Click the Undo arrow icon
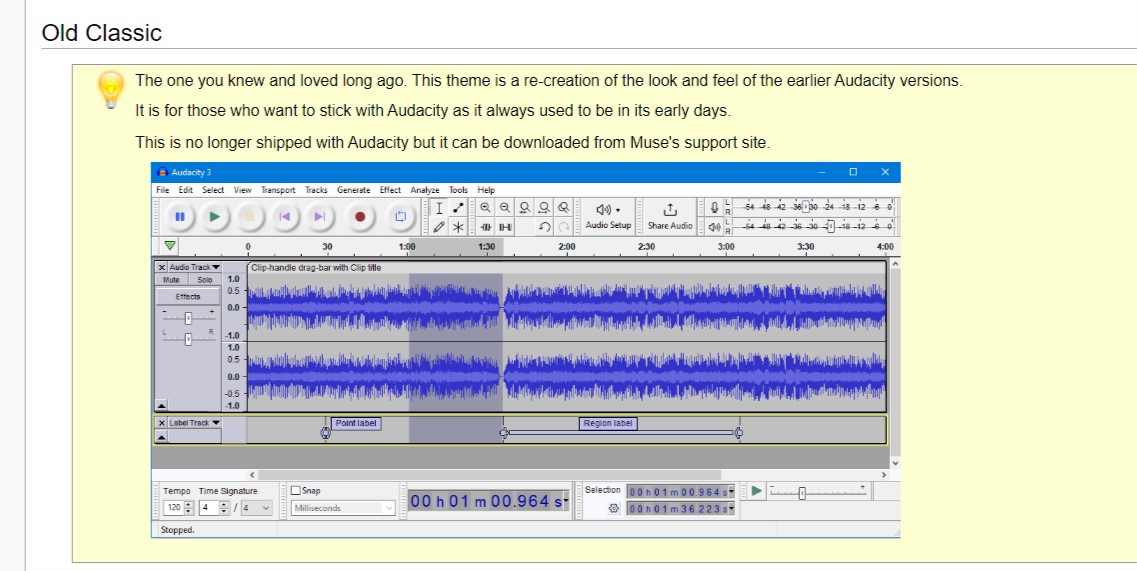This screenshot has height=571, width=1137. click(545, 227)
